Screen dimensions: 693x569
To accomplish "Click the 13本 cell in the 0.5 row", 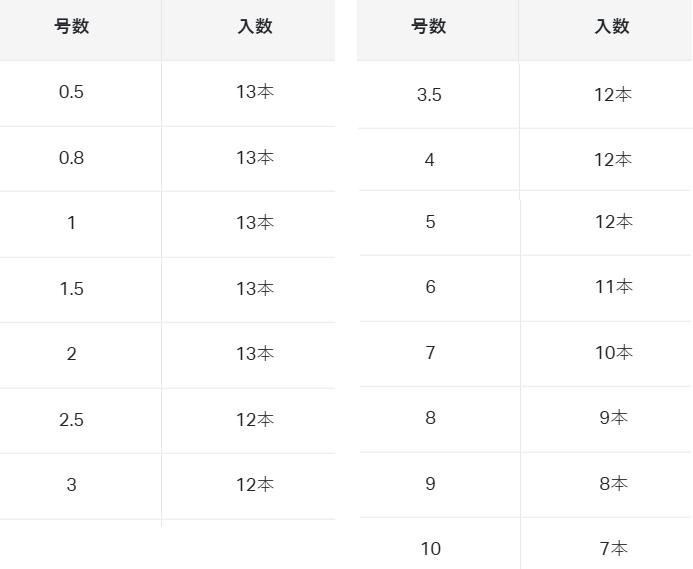I will click(x=255, y=92).
